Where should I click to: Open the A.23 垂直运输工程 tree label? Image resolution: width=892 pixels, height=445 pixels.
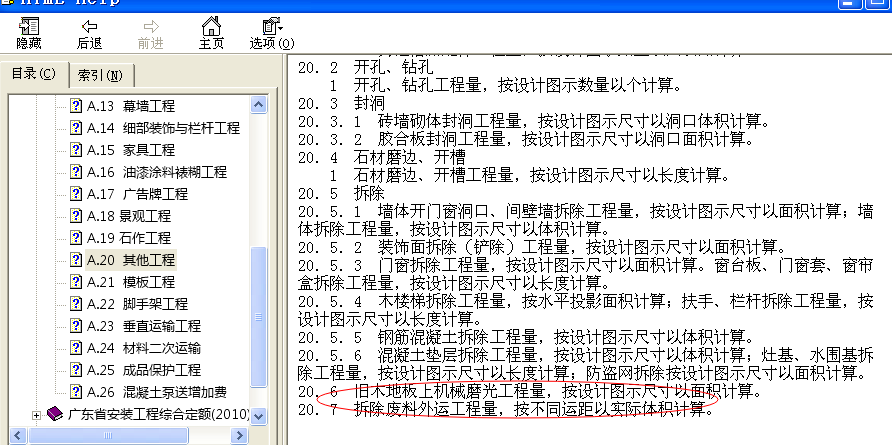pos(143,326)
